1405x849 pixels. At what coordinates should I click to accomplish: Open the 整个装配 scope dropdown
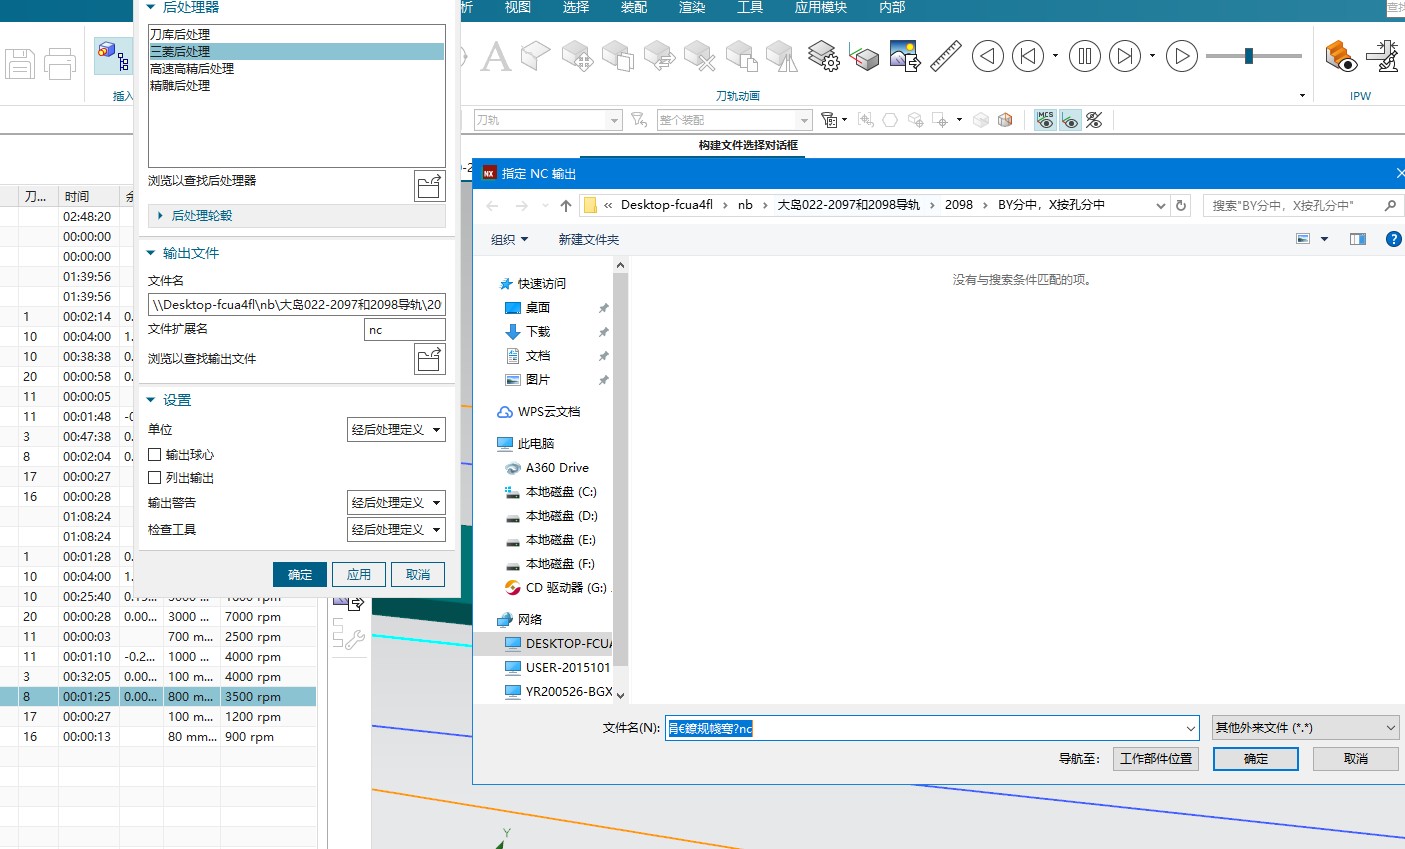click(x=734, y=120)
